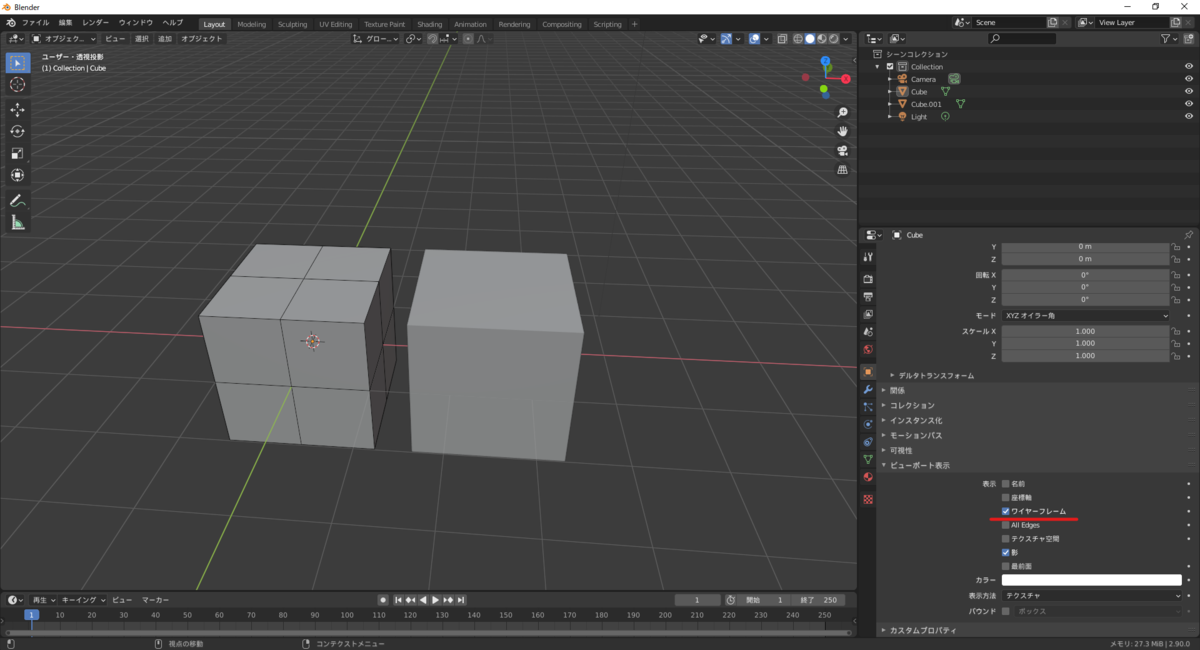The width and height of the screenshot is (1200, 650).
Task: Switch to the UV Editing workspace tab
Action: (336, 24)
